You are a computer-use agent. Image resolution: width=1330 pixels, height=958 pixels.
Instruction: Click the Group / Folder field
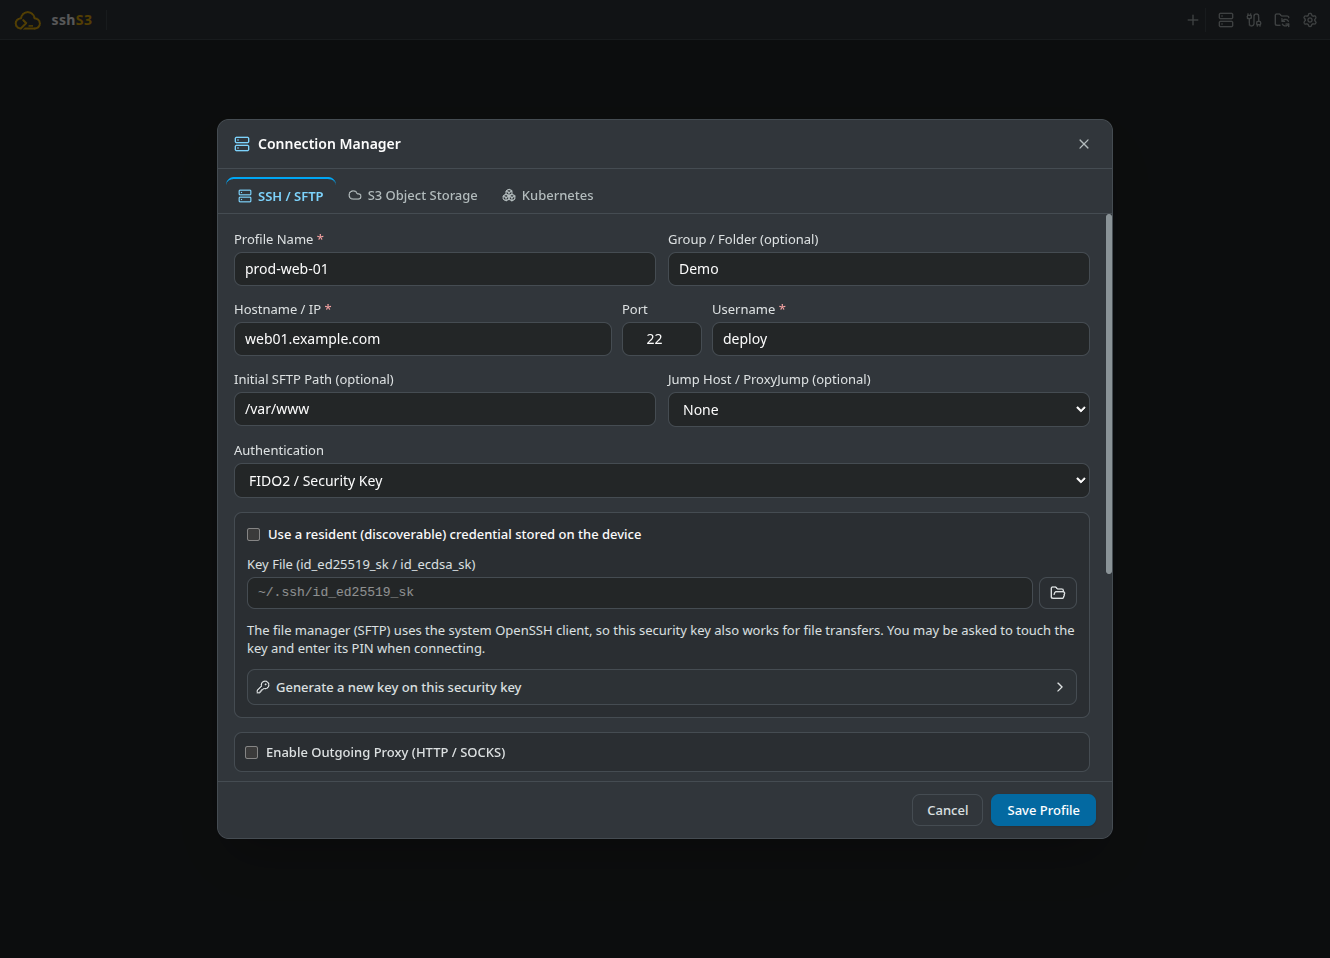point(879,269)
